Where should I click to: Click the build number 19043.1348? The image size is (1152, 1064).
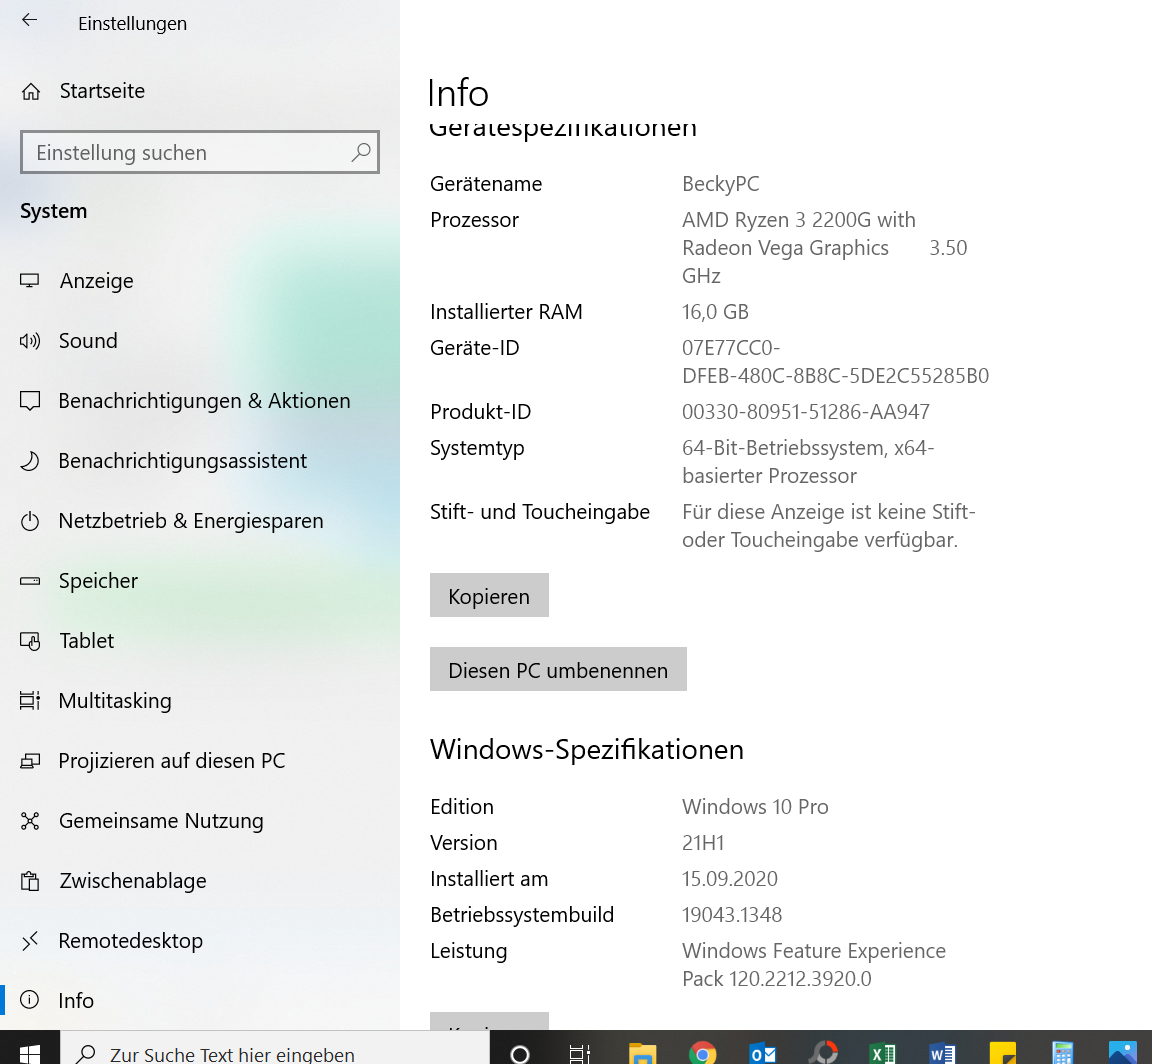[732, 915]
